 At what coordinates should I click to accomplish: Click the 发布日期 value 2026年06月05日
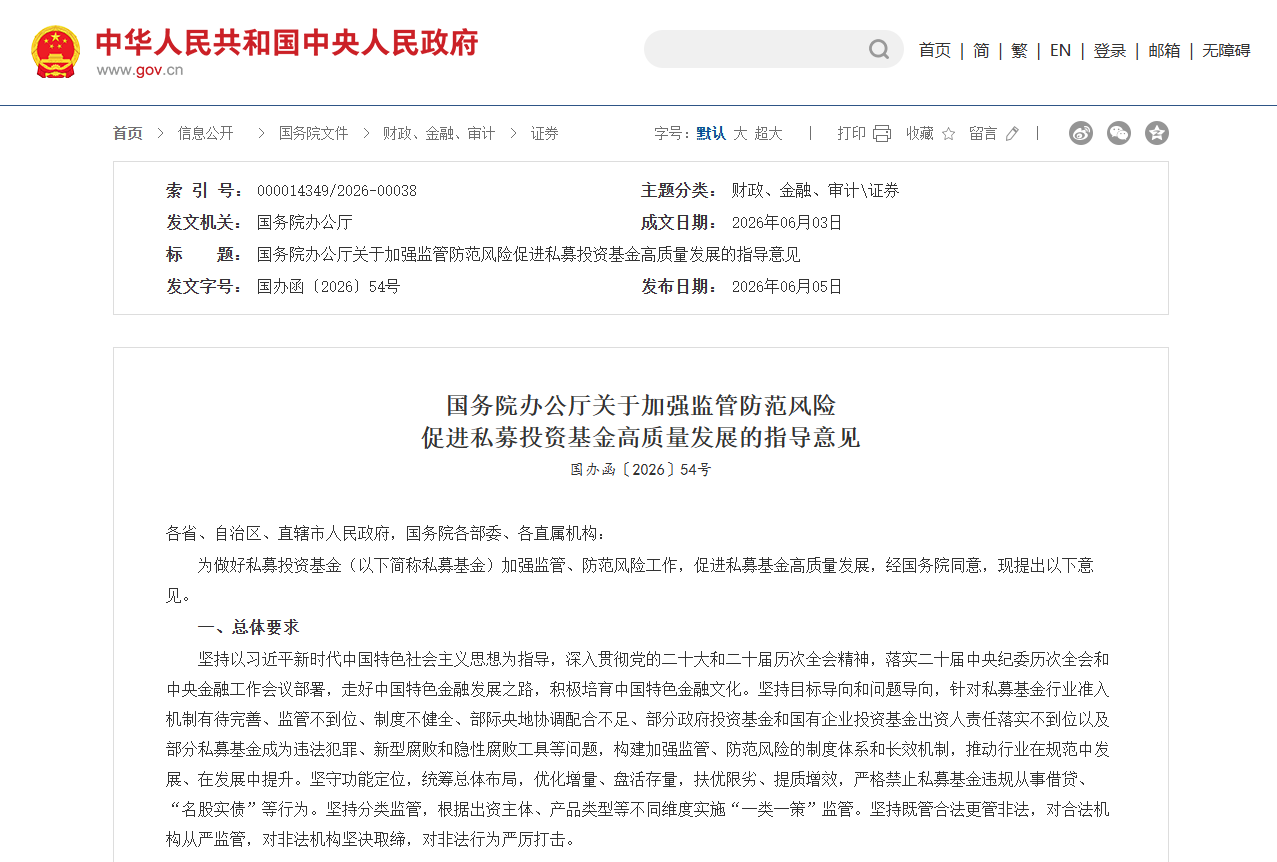pyautogui.click(x=787, y=286)
